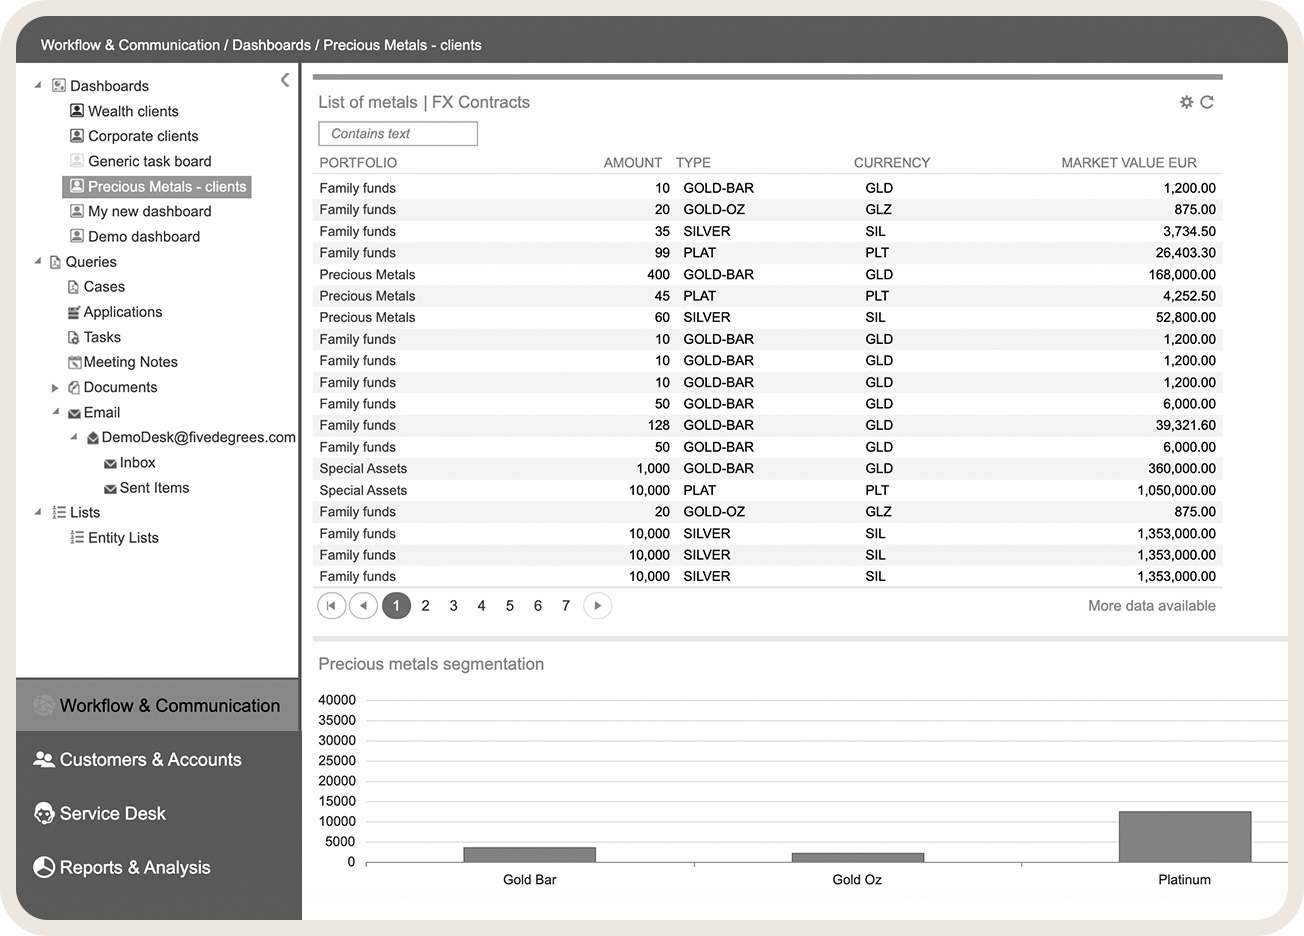Go to next page of results
1304x936 pixels.
click(x=597, y=605)
